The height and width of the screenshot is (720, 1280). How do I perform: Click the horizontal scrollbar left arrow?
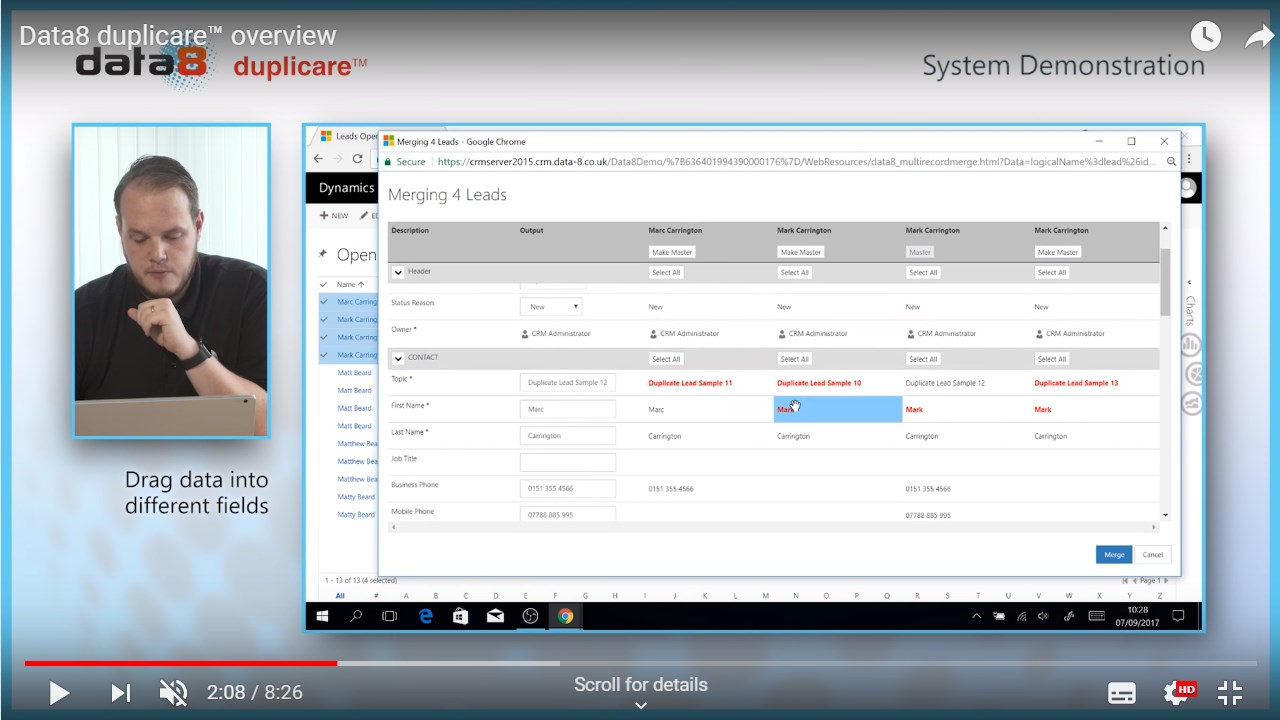[x=392, y=529]
